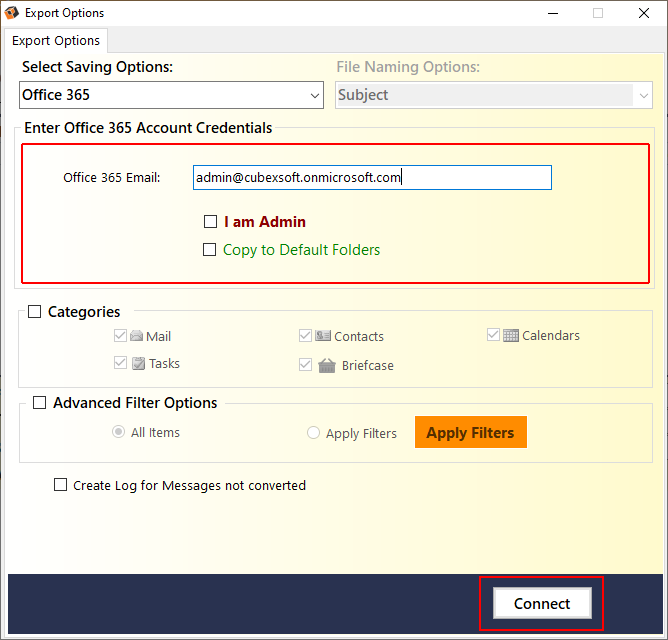Toggle the Categories checkbox

[x=35, y=311]
